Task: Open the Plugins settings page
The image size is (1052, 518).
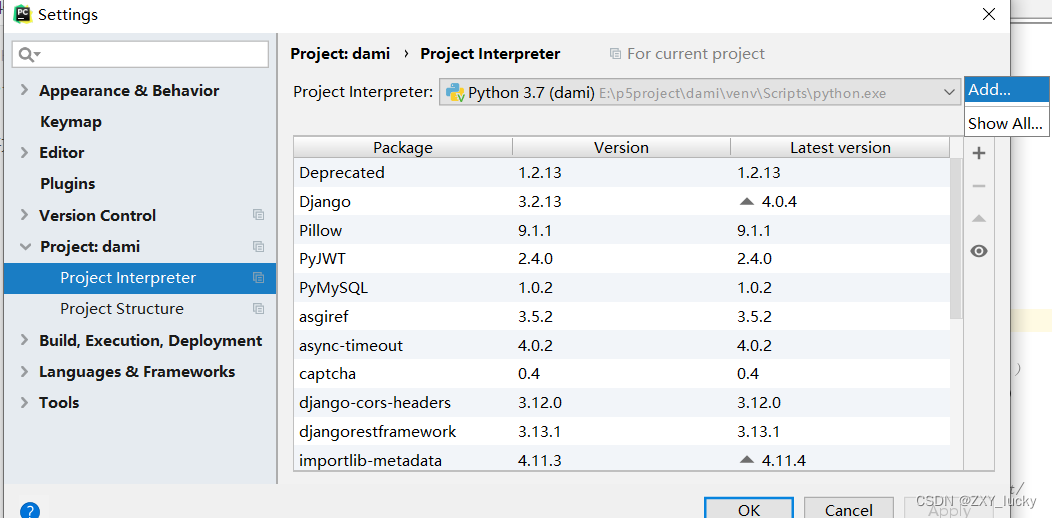Action: pyautogui.click(x=67, y=183)
